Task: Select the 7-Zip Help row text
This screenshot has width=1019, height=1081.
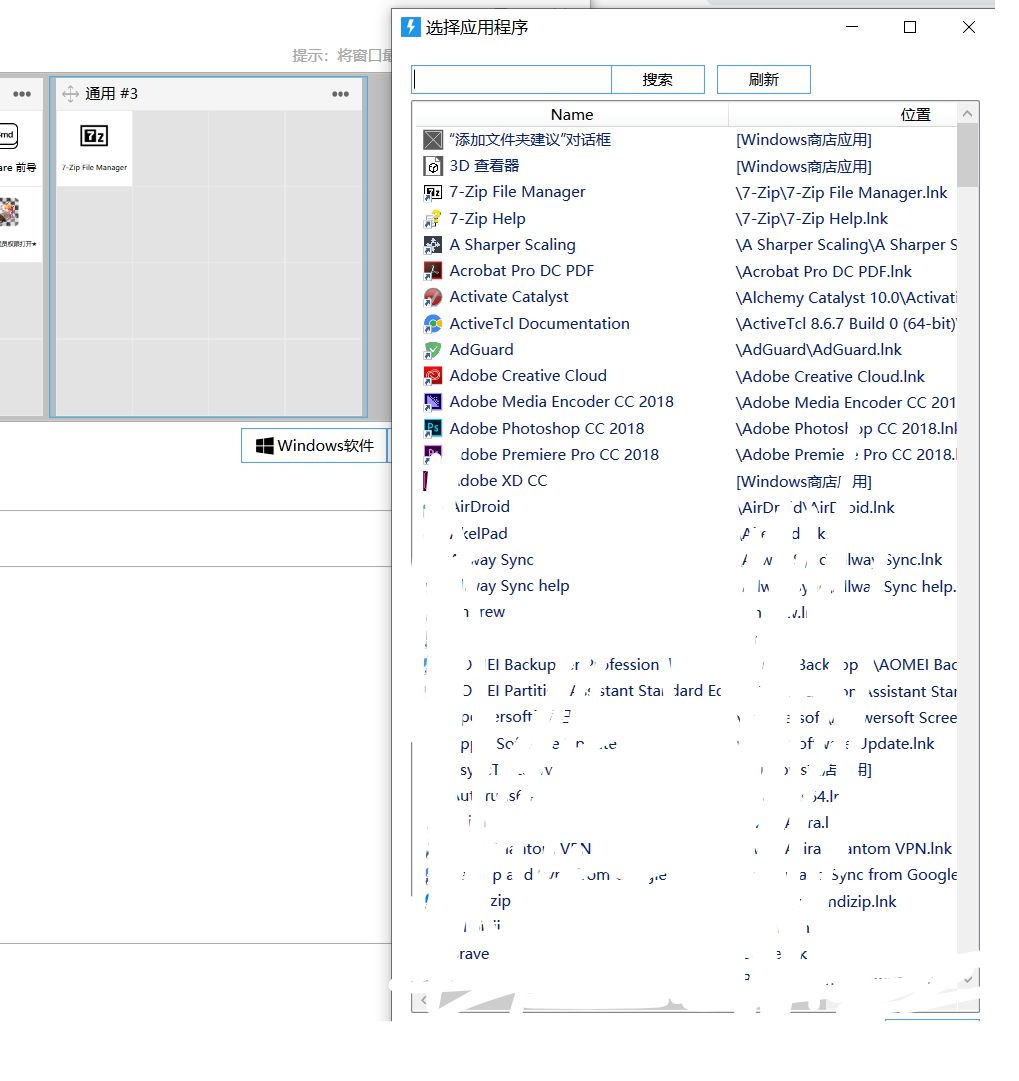Action: (487, 219)
